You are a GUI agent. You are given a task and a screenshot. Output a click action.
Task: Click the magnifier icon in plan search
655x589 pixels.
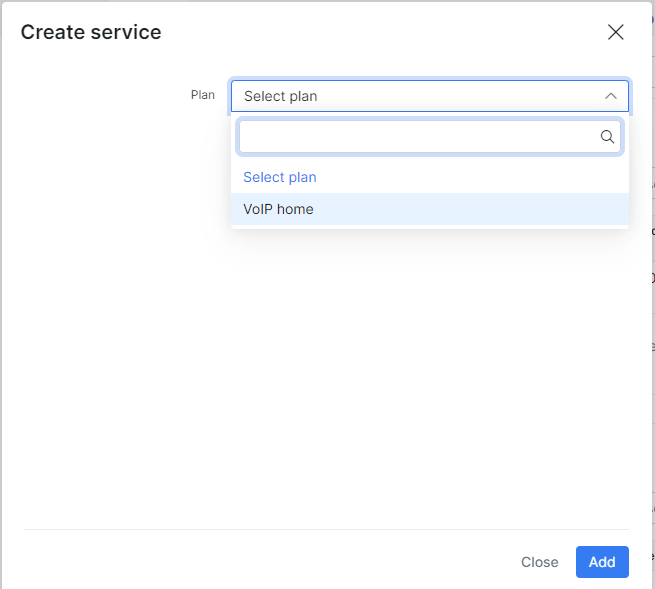point(607,137)
